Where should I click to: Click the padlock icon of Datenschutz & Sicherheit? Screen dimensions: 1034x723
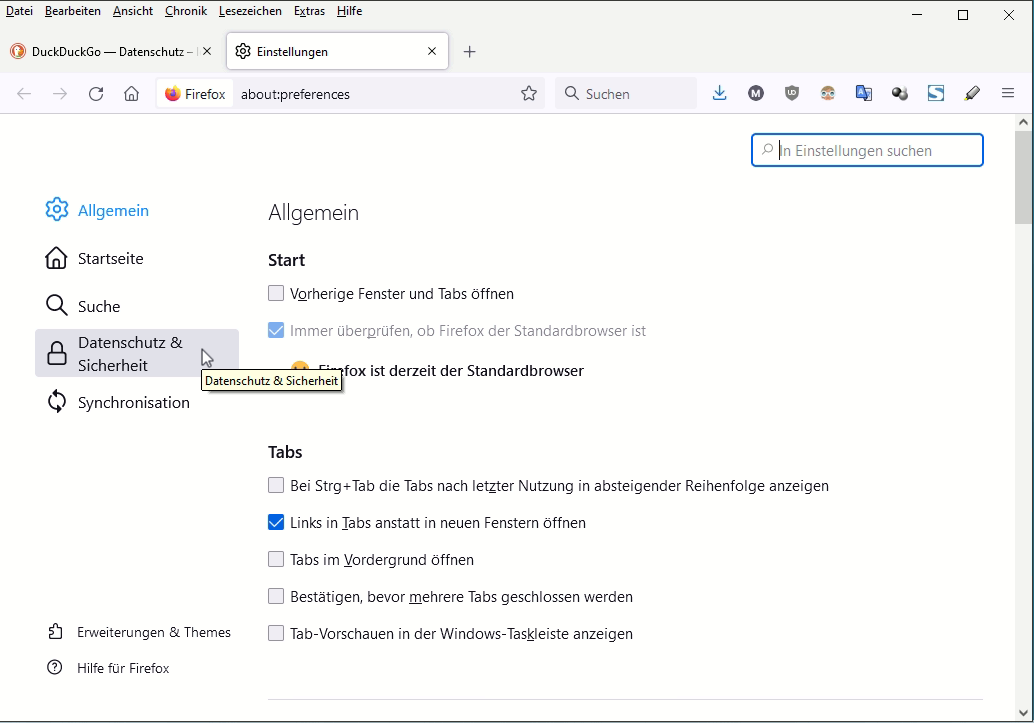click(x=57, y=354)
